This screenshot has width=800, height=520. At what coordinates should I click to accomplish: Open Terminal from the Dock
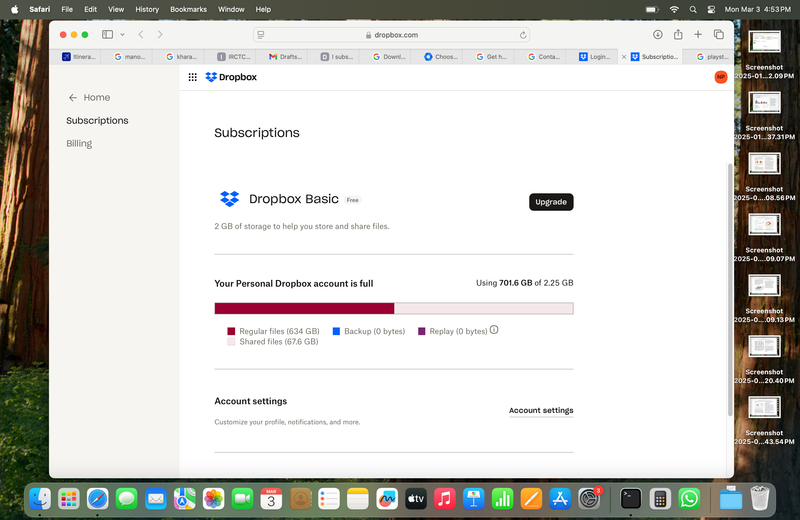click(631, 499)
